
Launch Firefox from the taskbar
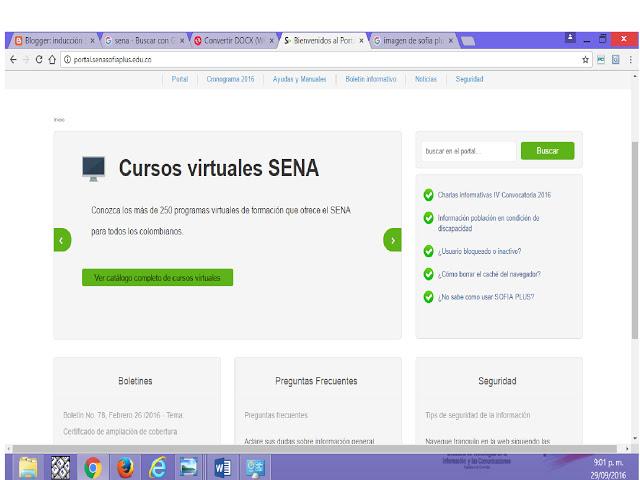(125, 467)
